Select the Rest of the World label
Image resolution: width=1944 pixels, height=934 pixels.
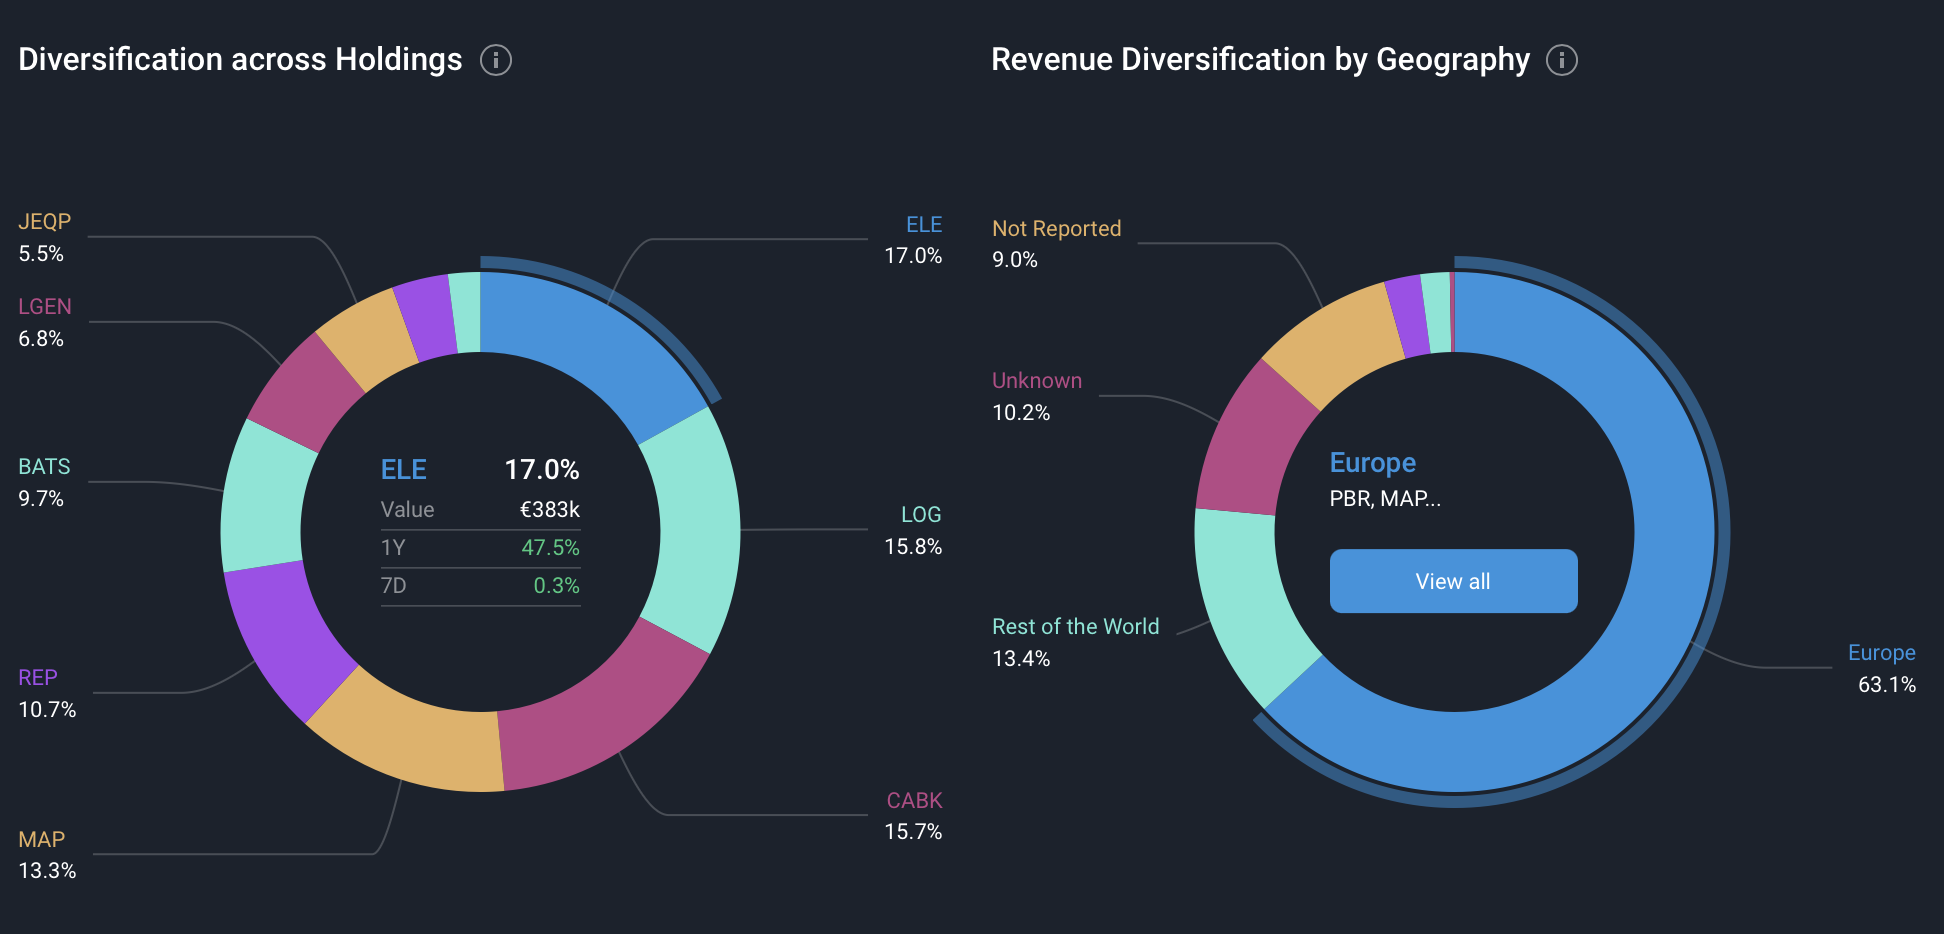[x=1075, y=627]
